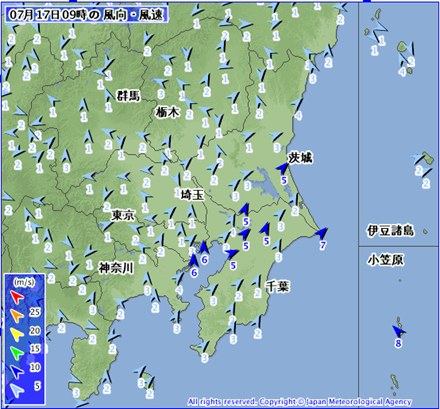Click the (m/s) unit label in legend
The width and height of the screenshot is (440, 409).
click(24, 282)
